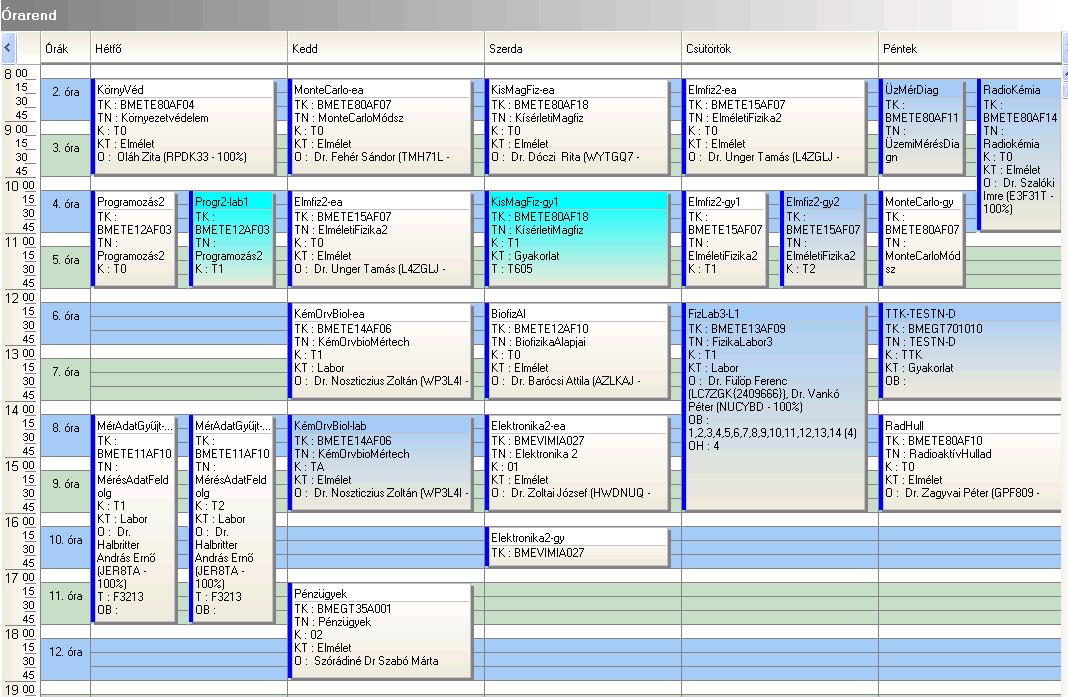Screen dimensions: 1068x697
Task: Open the Elmfiz2-ea entry in Csütörtök column
Action: (774, 127)
